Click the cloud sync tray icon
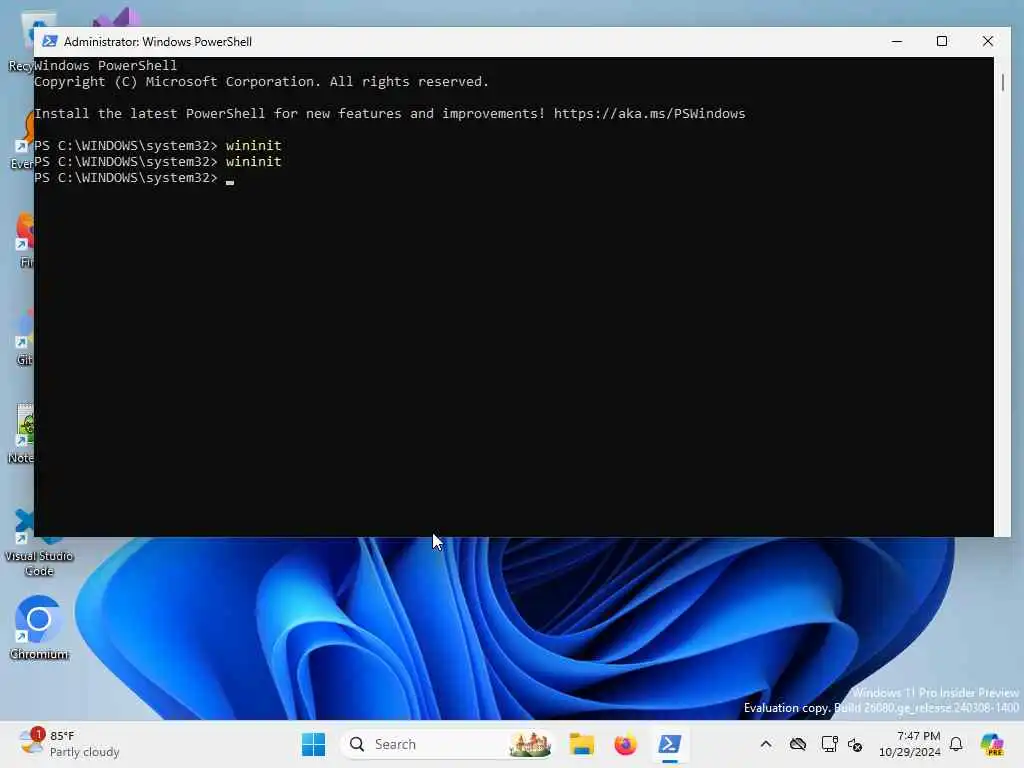 pyautogui.click(x=797, y=744)
